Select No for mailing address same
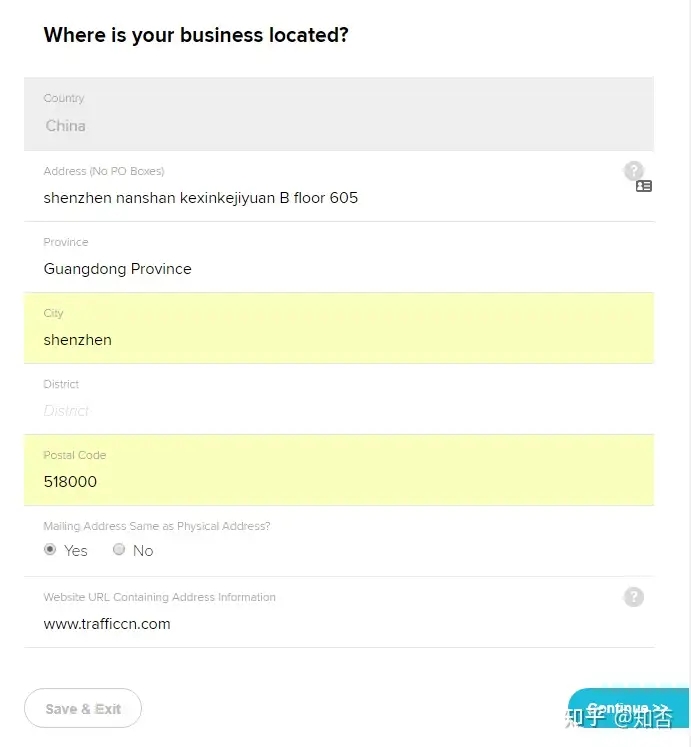 point(119,549)
